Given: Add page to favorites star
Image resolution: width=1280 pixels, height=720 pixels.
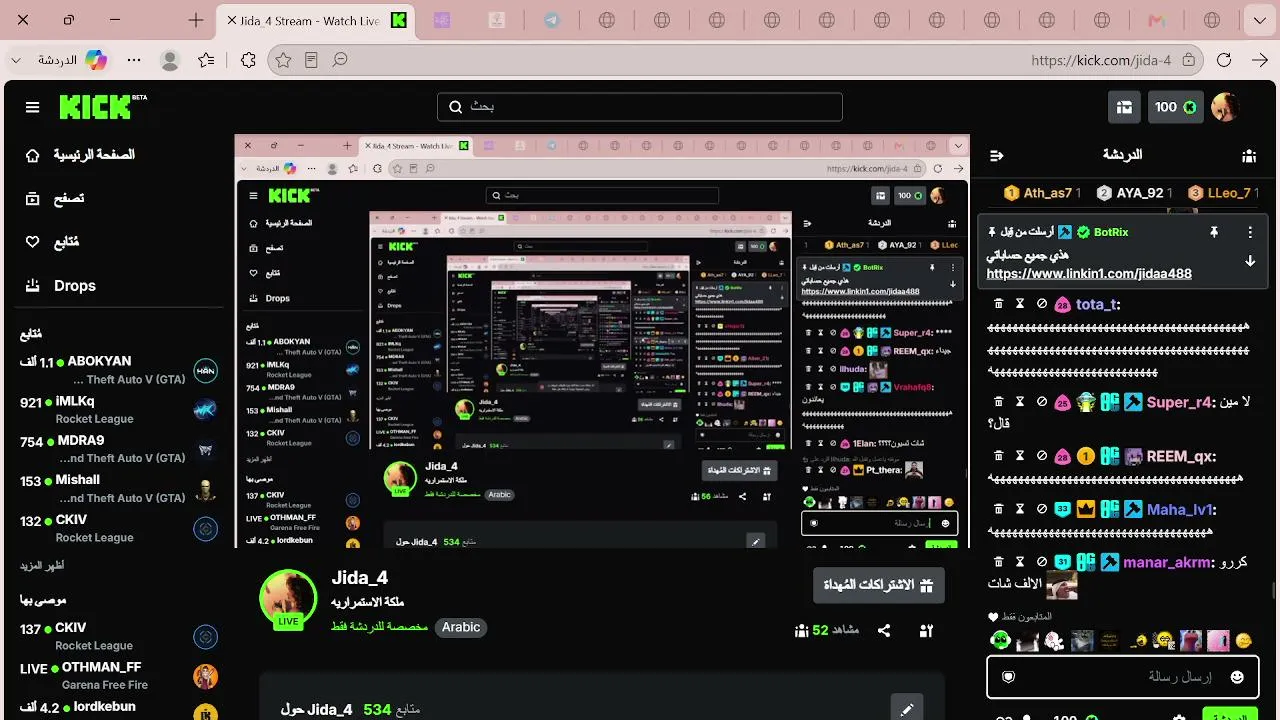Looking at the screenshot, I should (x=283, y=60).
